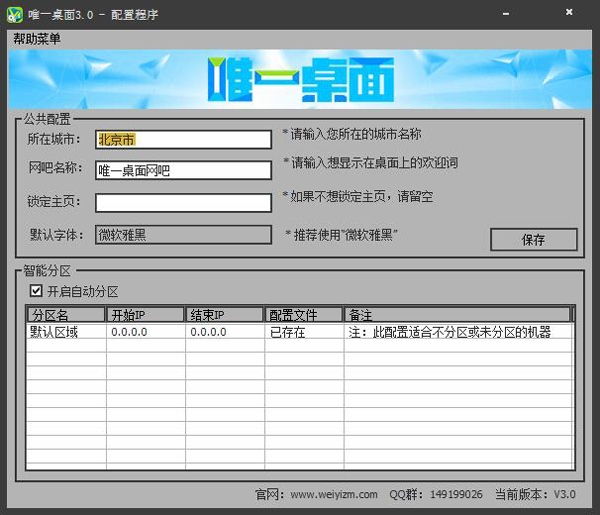Click the 所在城市 input field
The image size is (600, 515).
(x=183, y=140)
